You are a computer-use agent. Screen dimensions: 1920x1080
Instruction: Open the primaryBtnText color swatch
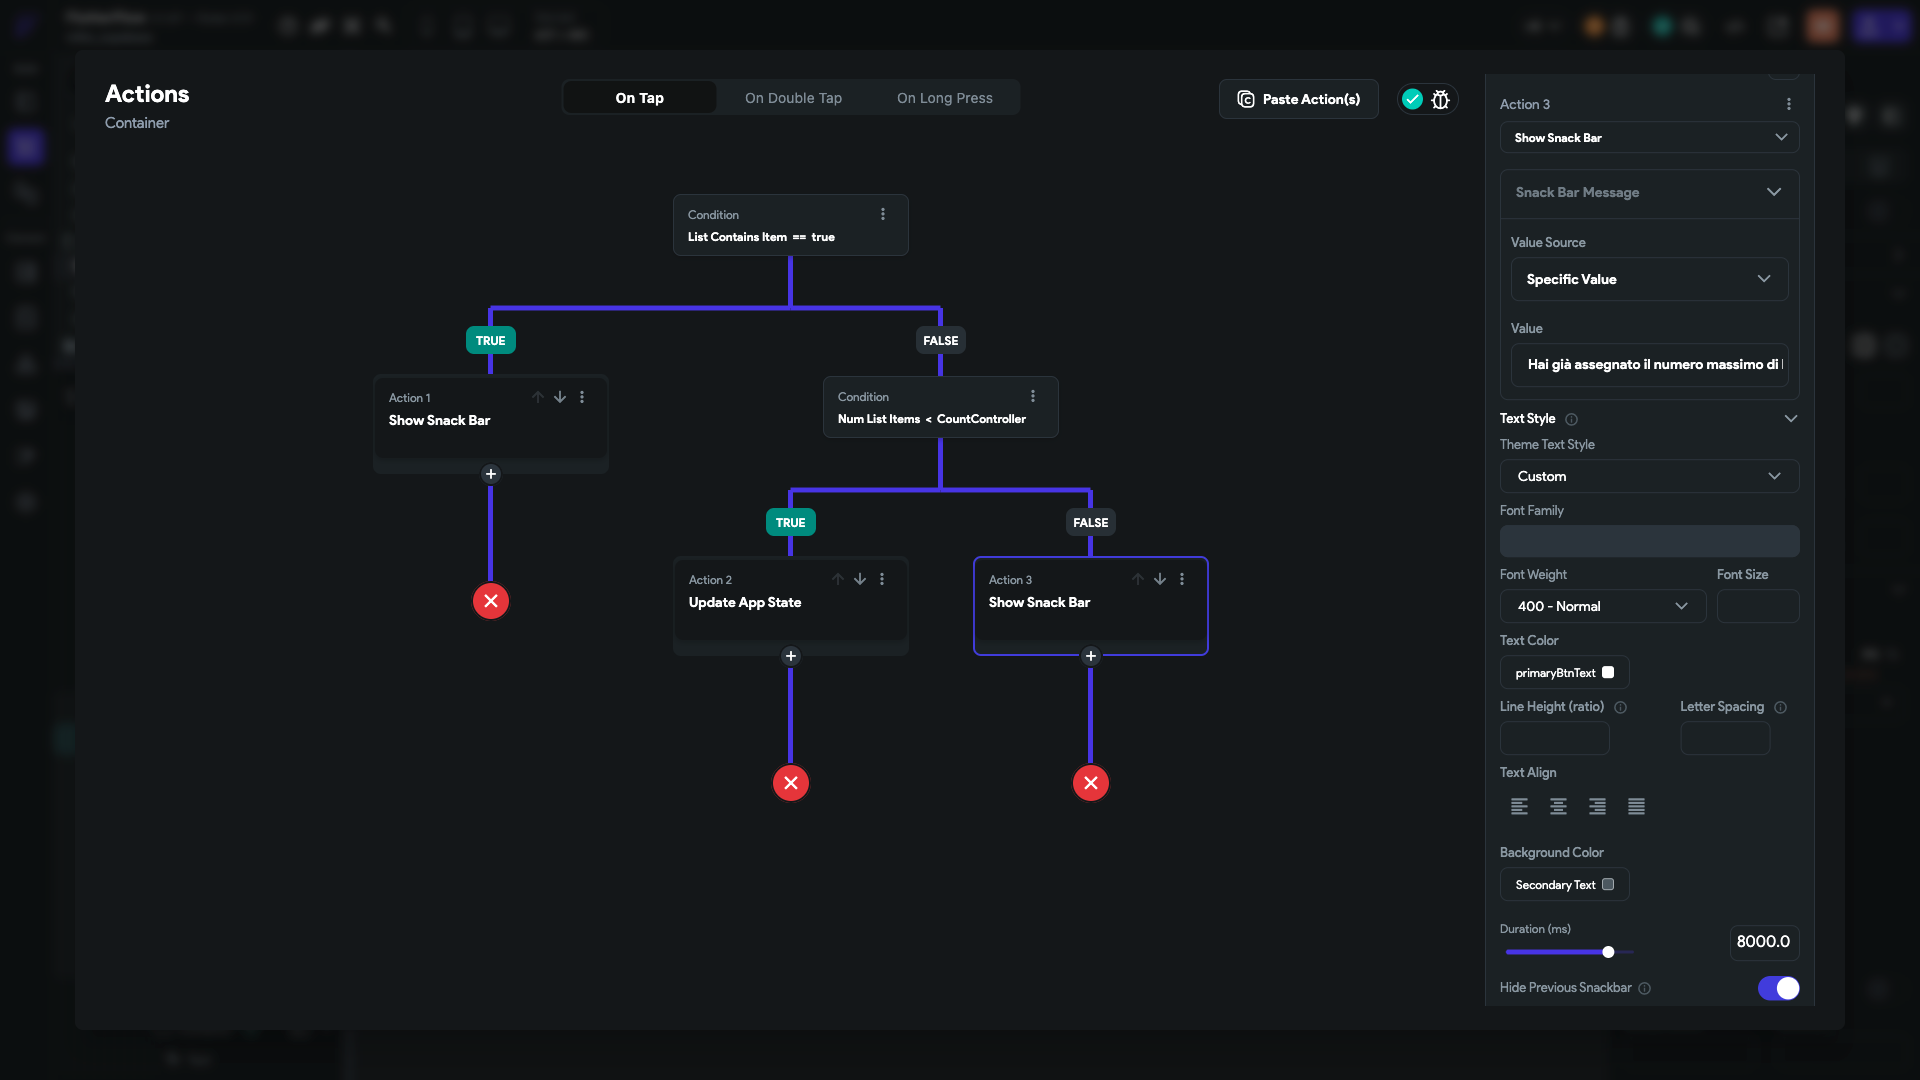1609,673
